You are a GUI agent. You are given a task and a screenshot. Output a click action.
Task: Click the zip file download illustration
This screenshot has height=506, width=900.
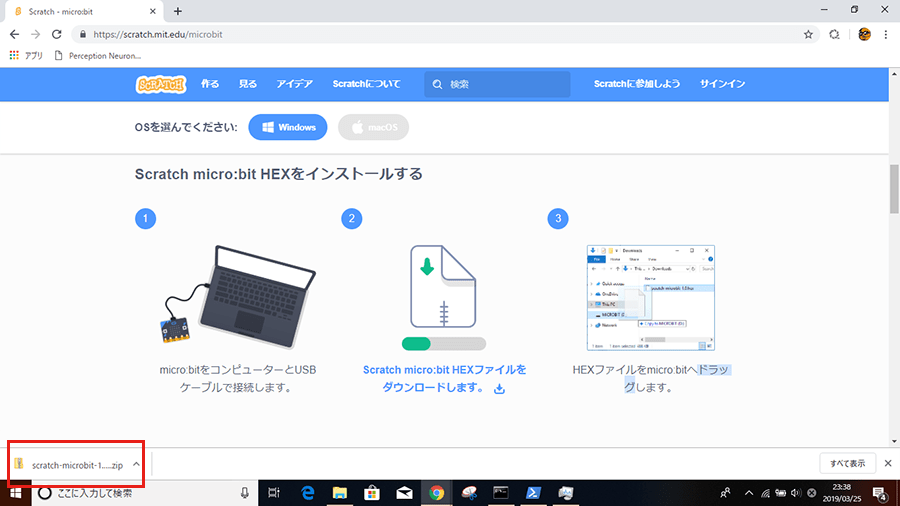pyautogui.click(x=443, y=286)
